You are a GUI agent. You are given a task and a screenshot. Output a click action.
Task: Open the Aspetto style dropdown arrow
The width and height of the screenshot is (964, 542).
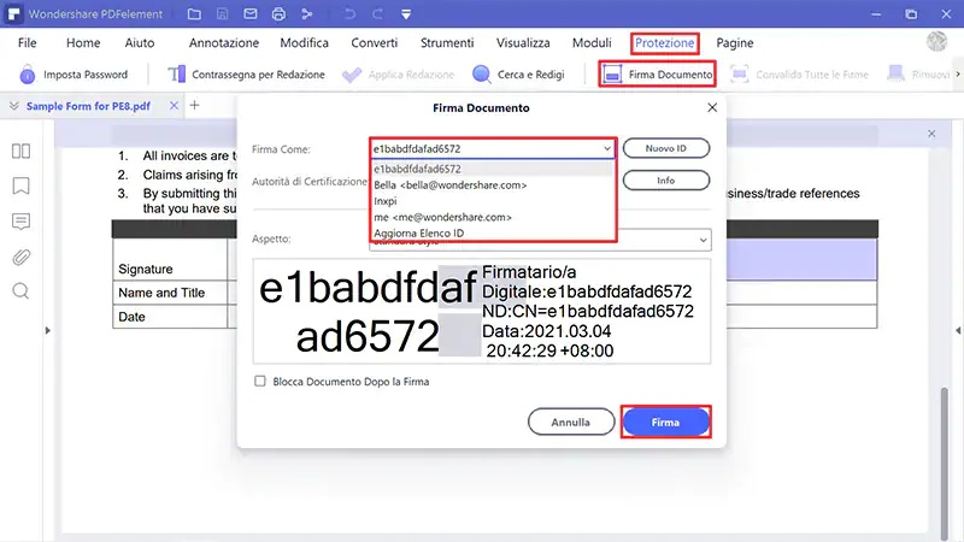[703, 240]
